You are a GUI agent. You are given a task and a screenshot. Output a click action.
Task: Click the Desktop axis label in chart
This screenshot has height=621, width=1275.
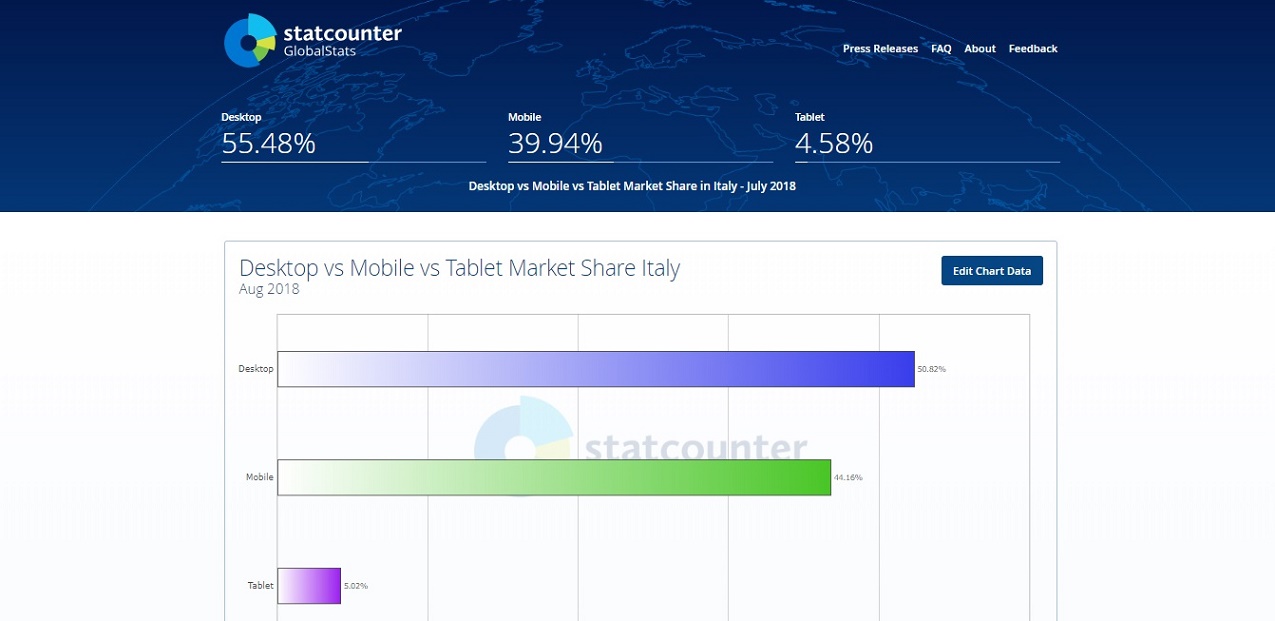[x=256, y=369]
